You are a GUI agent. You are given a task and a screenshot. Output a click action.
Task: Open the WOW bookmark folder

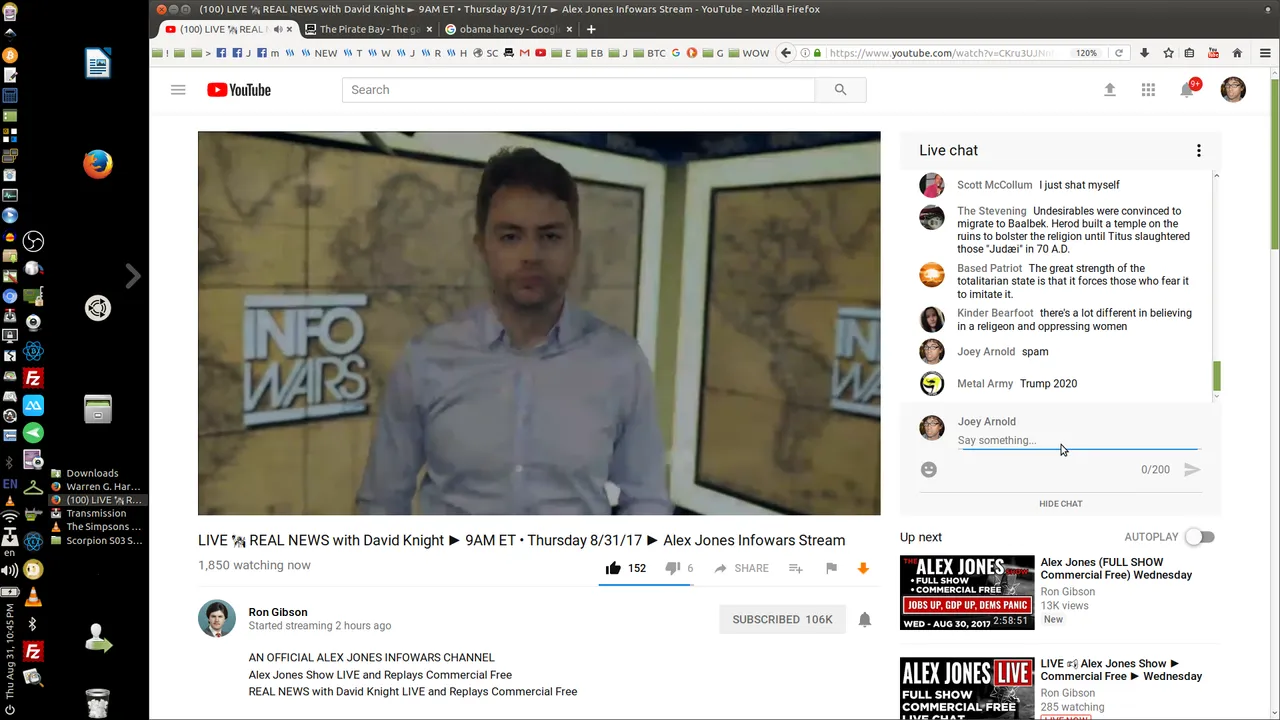pyautogui.click(x=749, y=53)
